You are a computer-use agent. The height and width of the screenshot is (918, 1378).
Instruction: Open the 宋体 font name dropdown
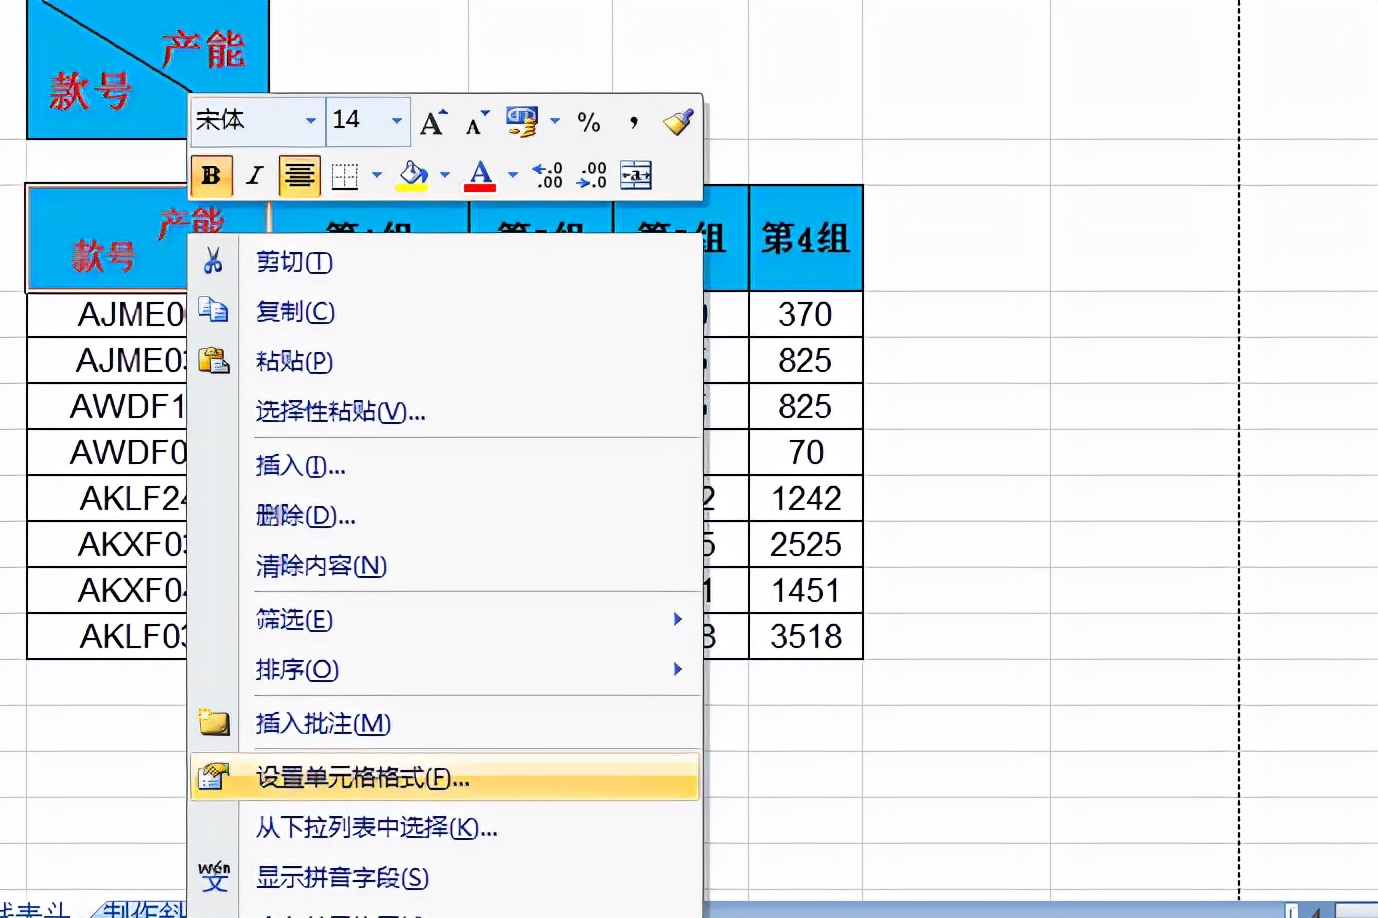pos(311,121)
